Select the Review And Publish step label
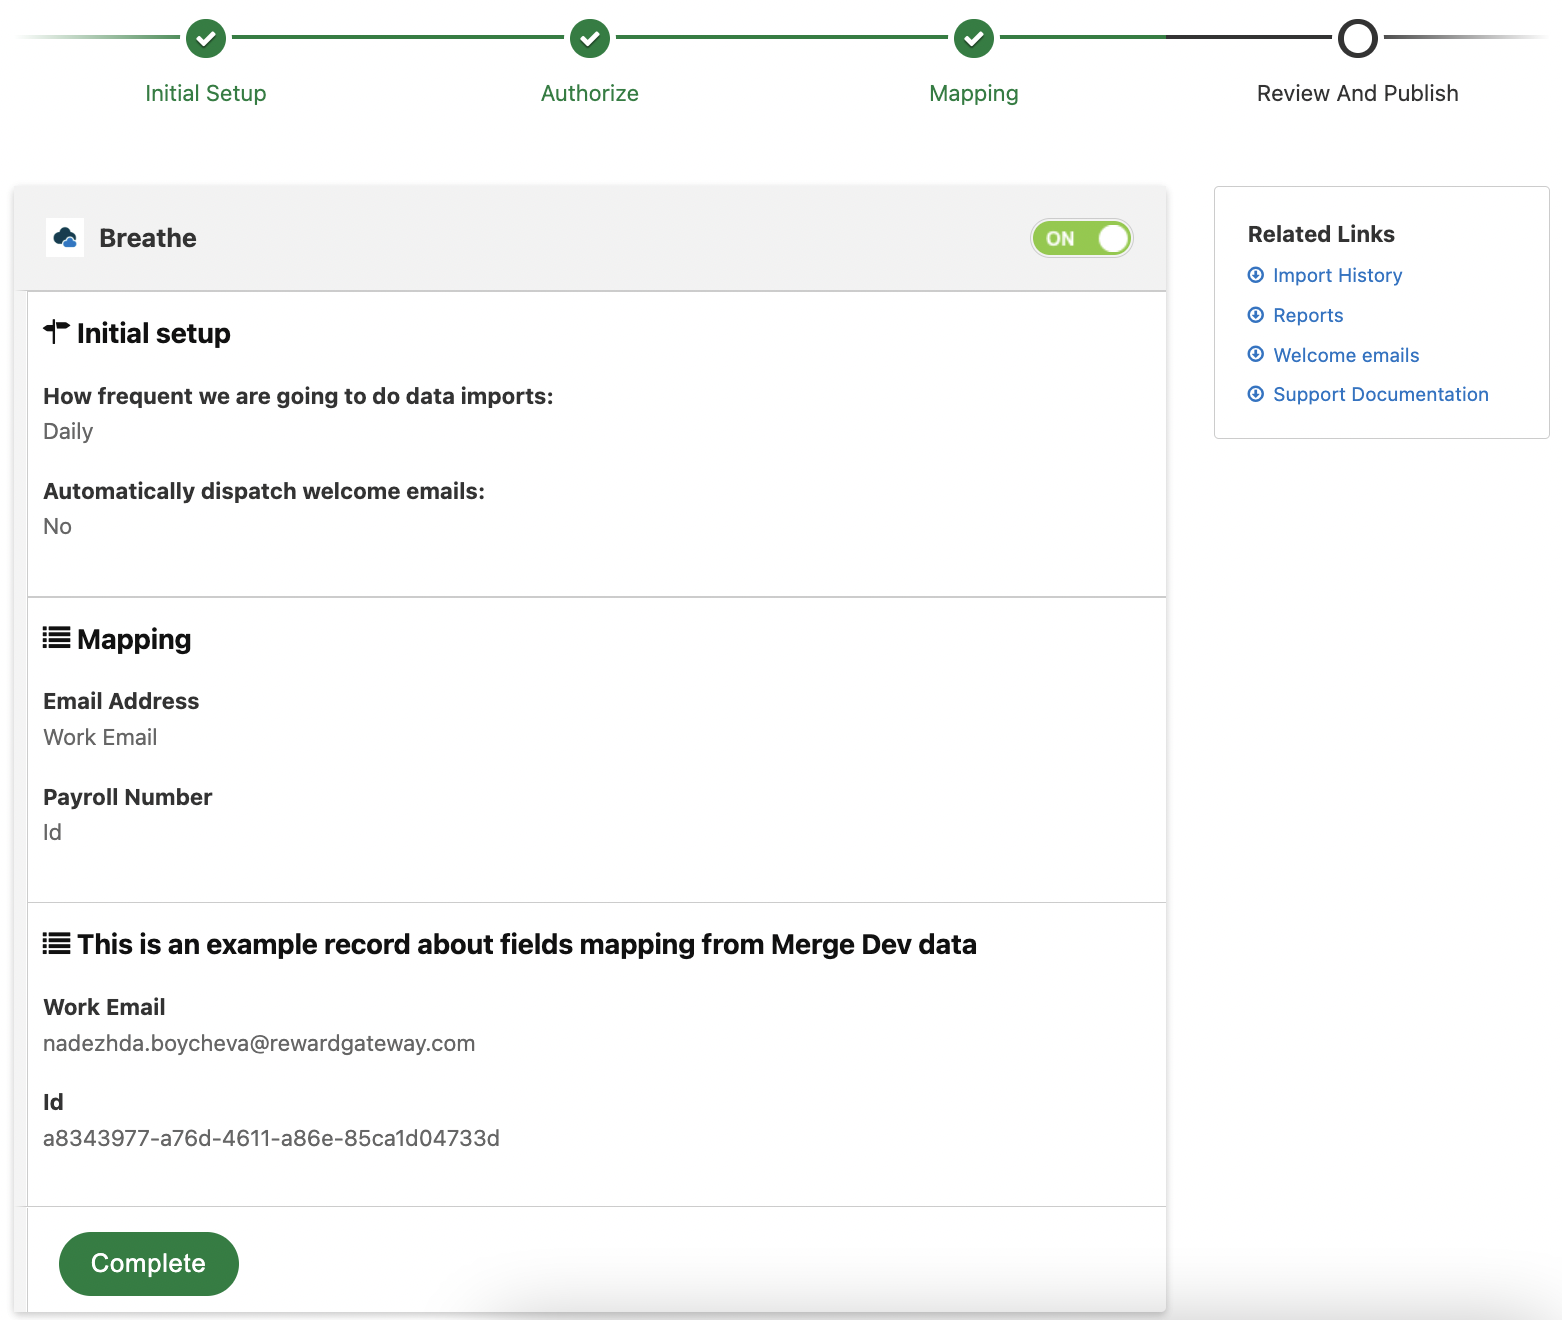The height and width of the screenshot is (1320, 1562). pyautogui.click(x=1358, y=93)
